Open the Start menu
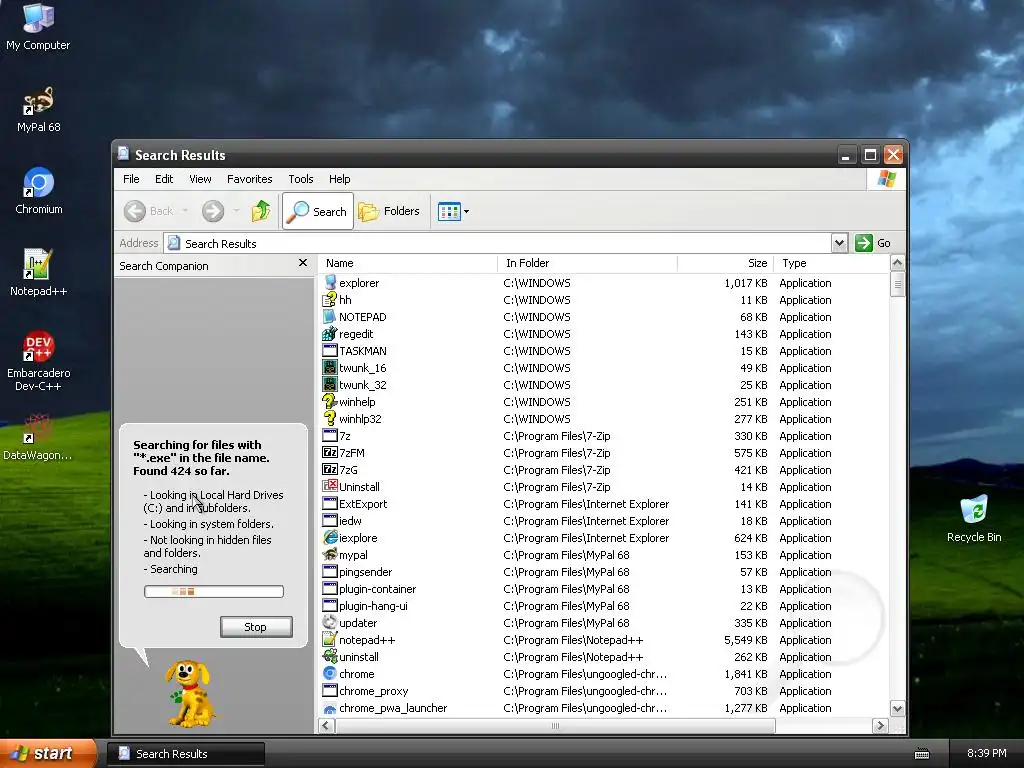Screen dimensions: 1024x768 point(47,753)
